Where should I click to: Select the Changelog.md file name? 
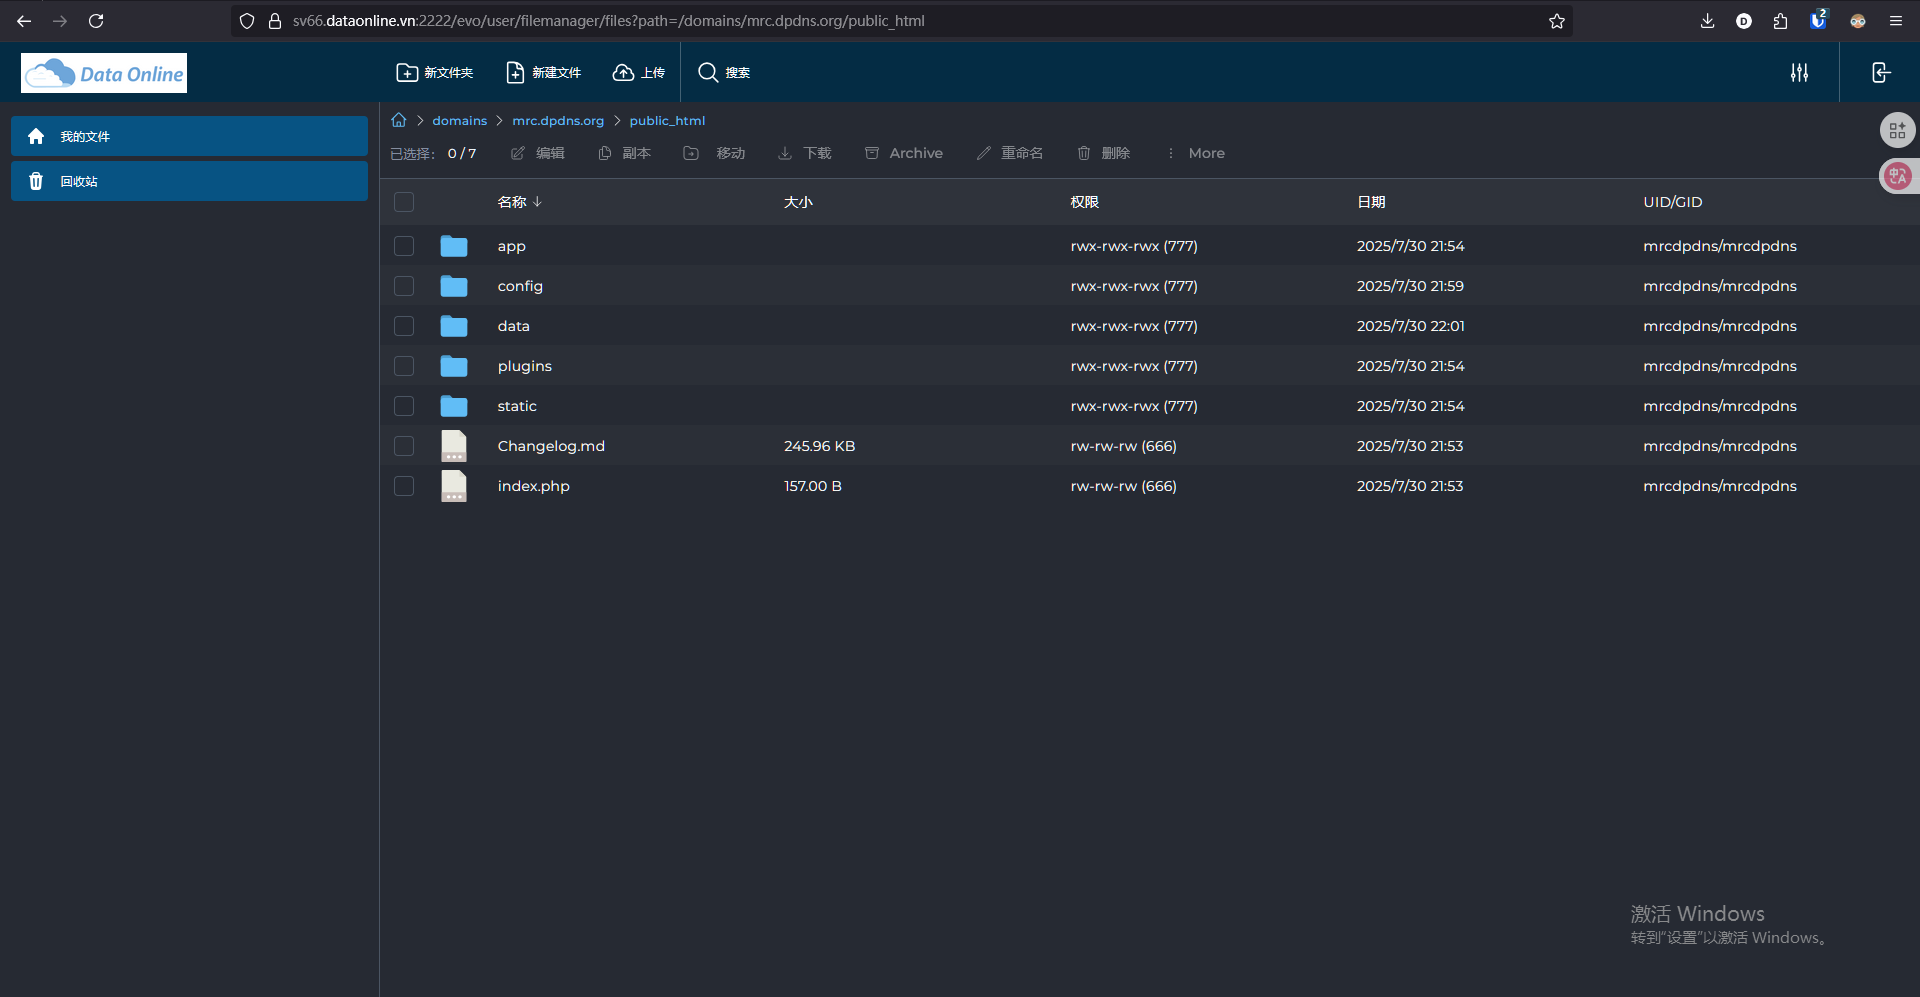coord(551,446)
